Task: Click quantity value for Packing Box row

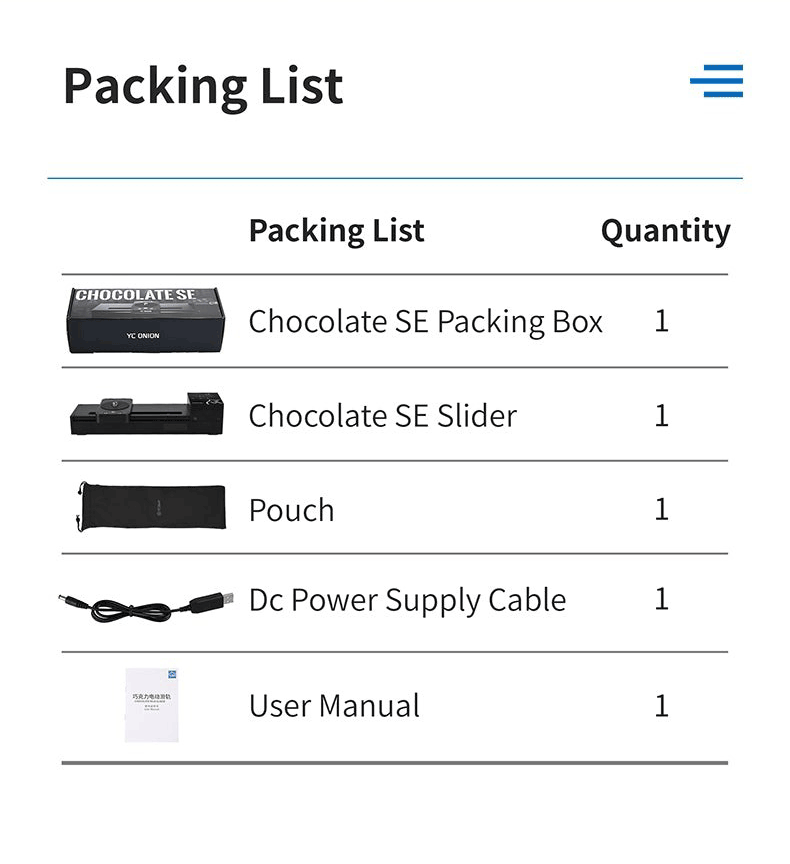Action: [x=661, y=321]
